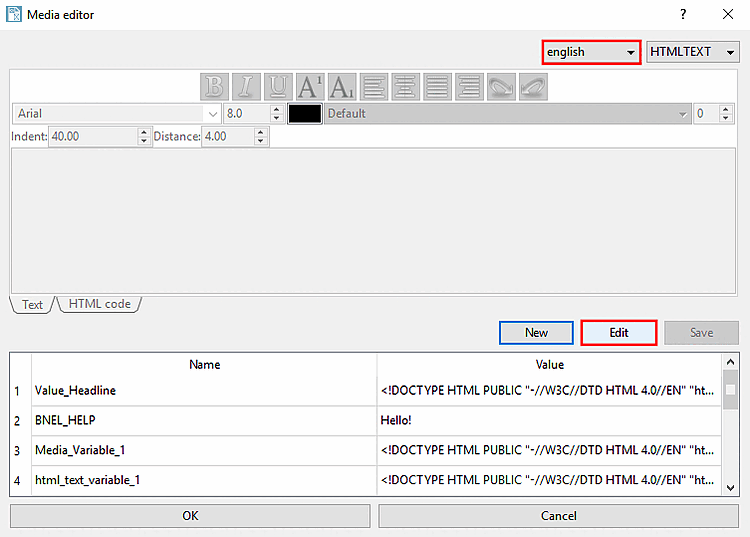This screenshot has width=750, height=537.
Task: Click the Cancel button
Action: [559, 515]
